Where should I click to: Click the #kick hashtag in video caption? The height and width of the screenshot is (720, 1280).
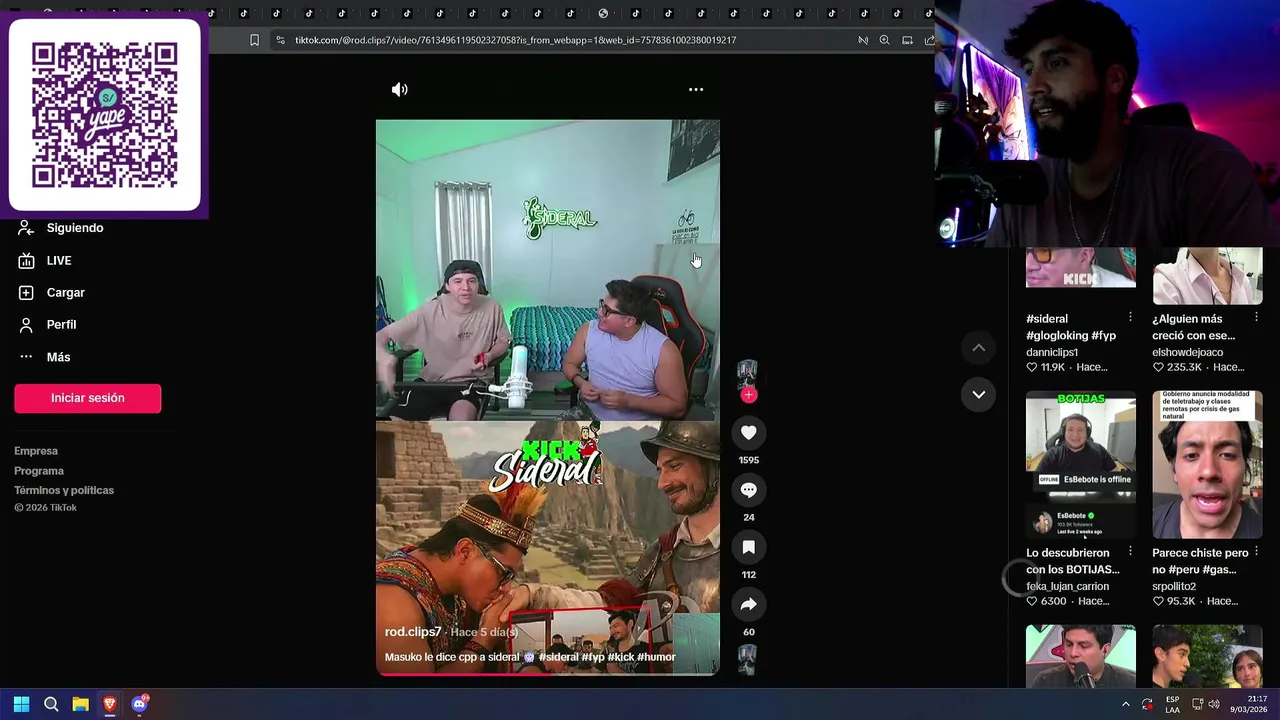pyautogui.click(x=620, y=657)
